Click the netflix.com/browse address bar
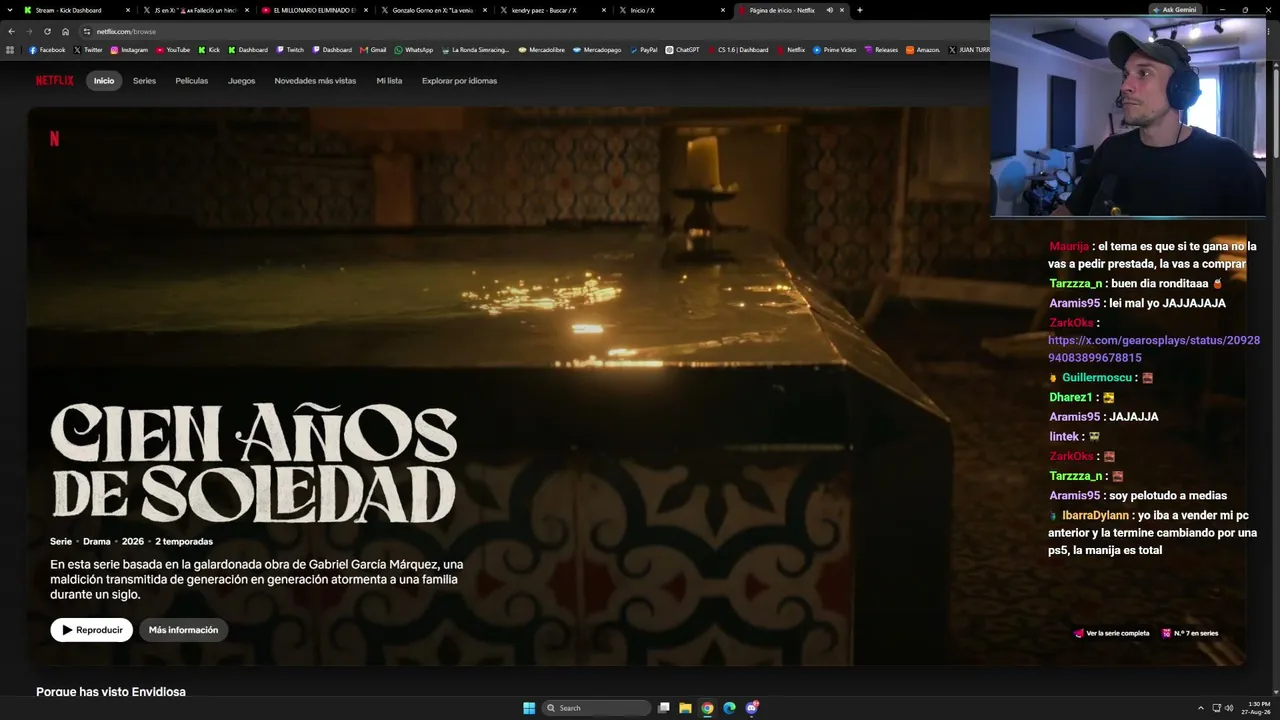1280x720 pixels. tap(530, 31)
